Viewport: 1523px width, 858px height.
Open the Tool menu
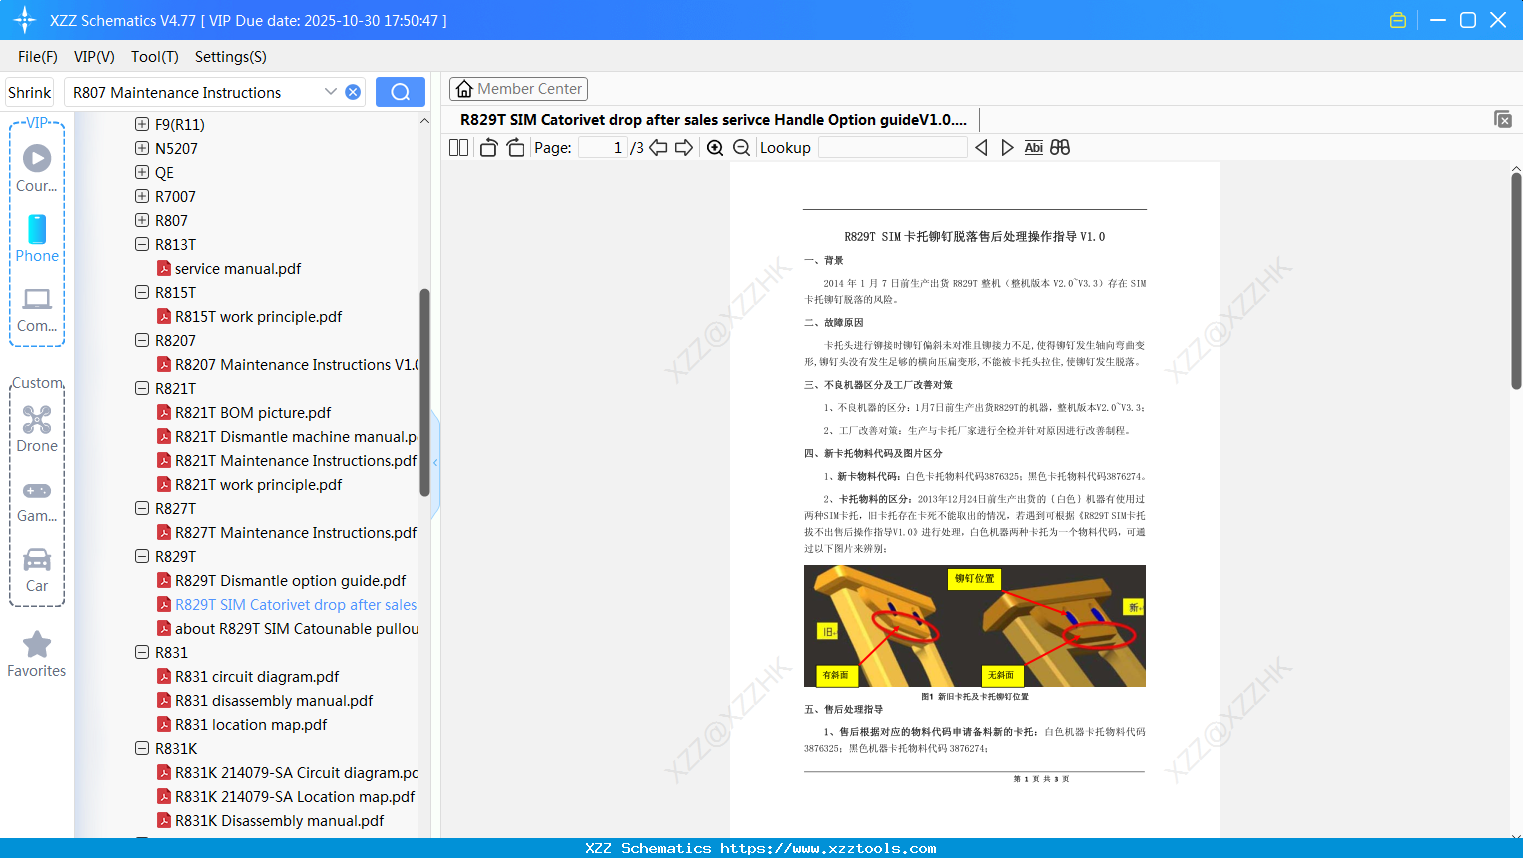[154, 57]
